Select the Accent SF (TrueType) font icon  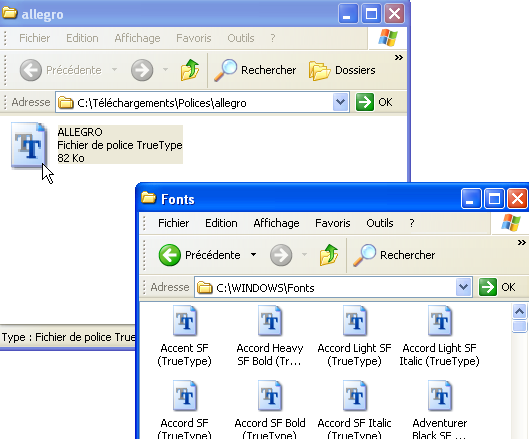[x=185, y=321]
